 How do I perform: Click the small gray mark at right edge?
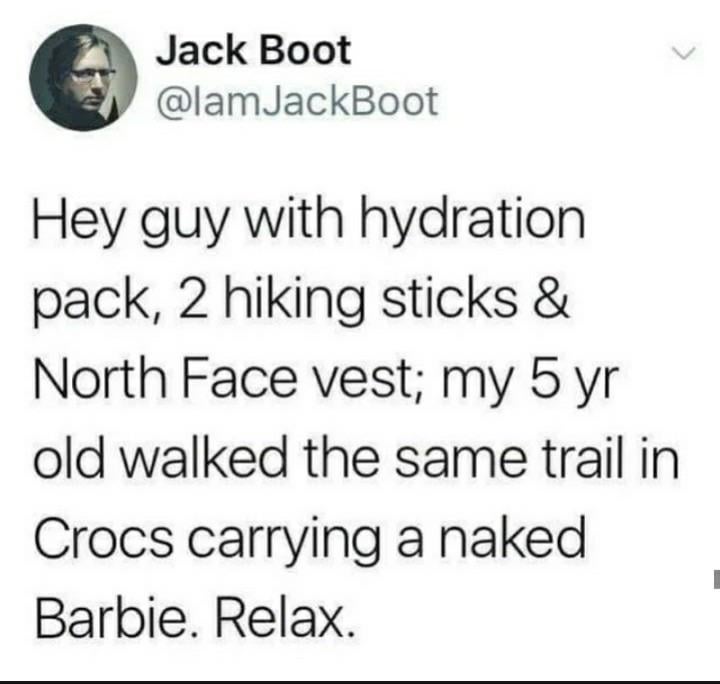pos(716,579)
